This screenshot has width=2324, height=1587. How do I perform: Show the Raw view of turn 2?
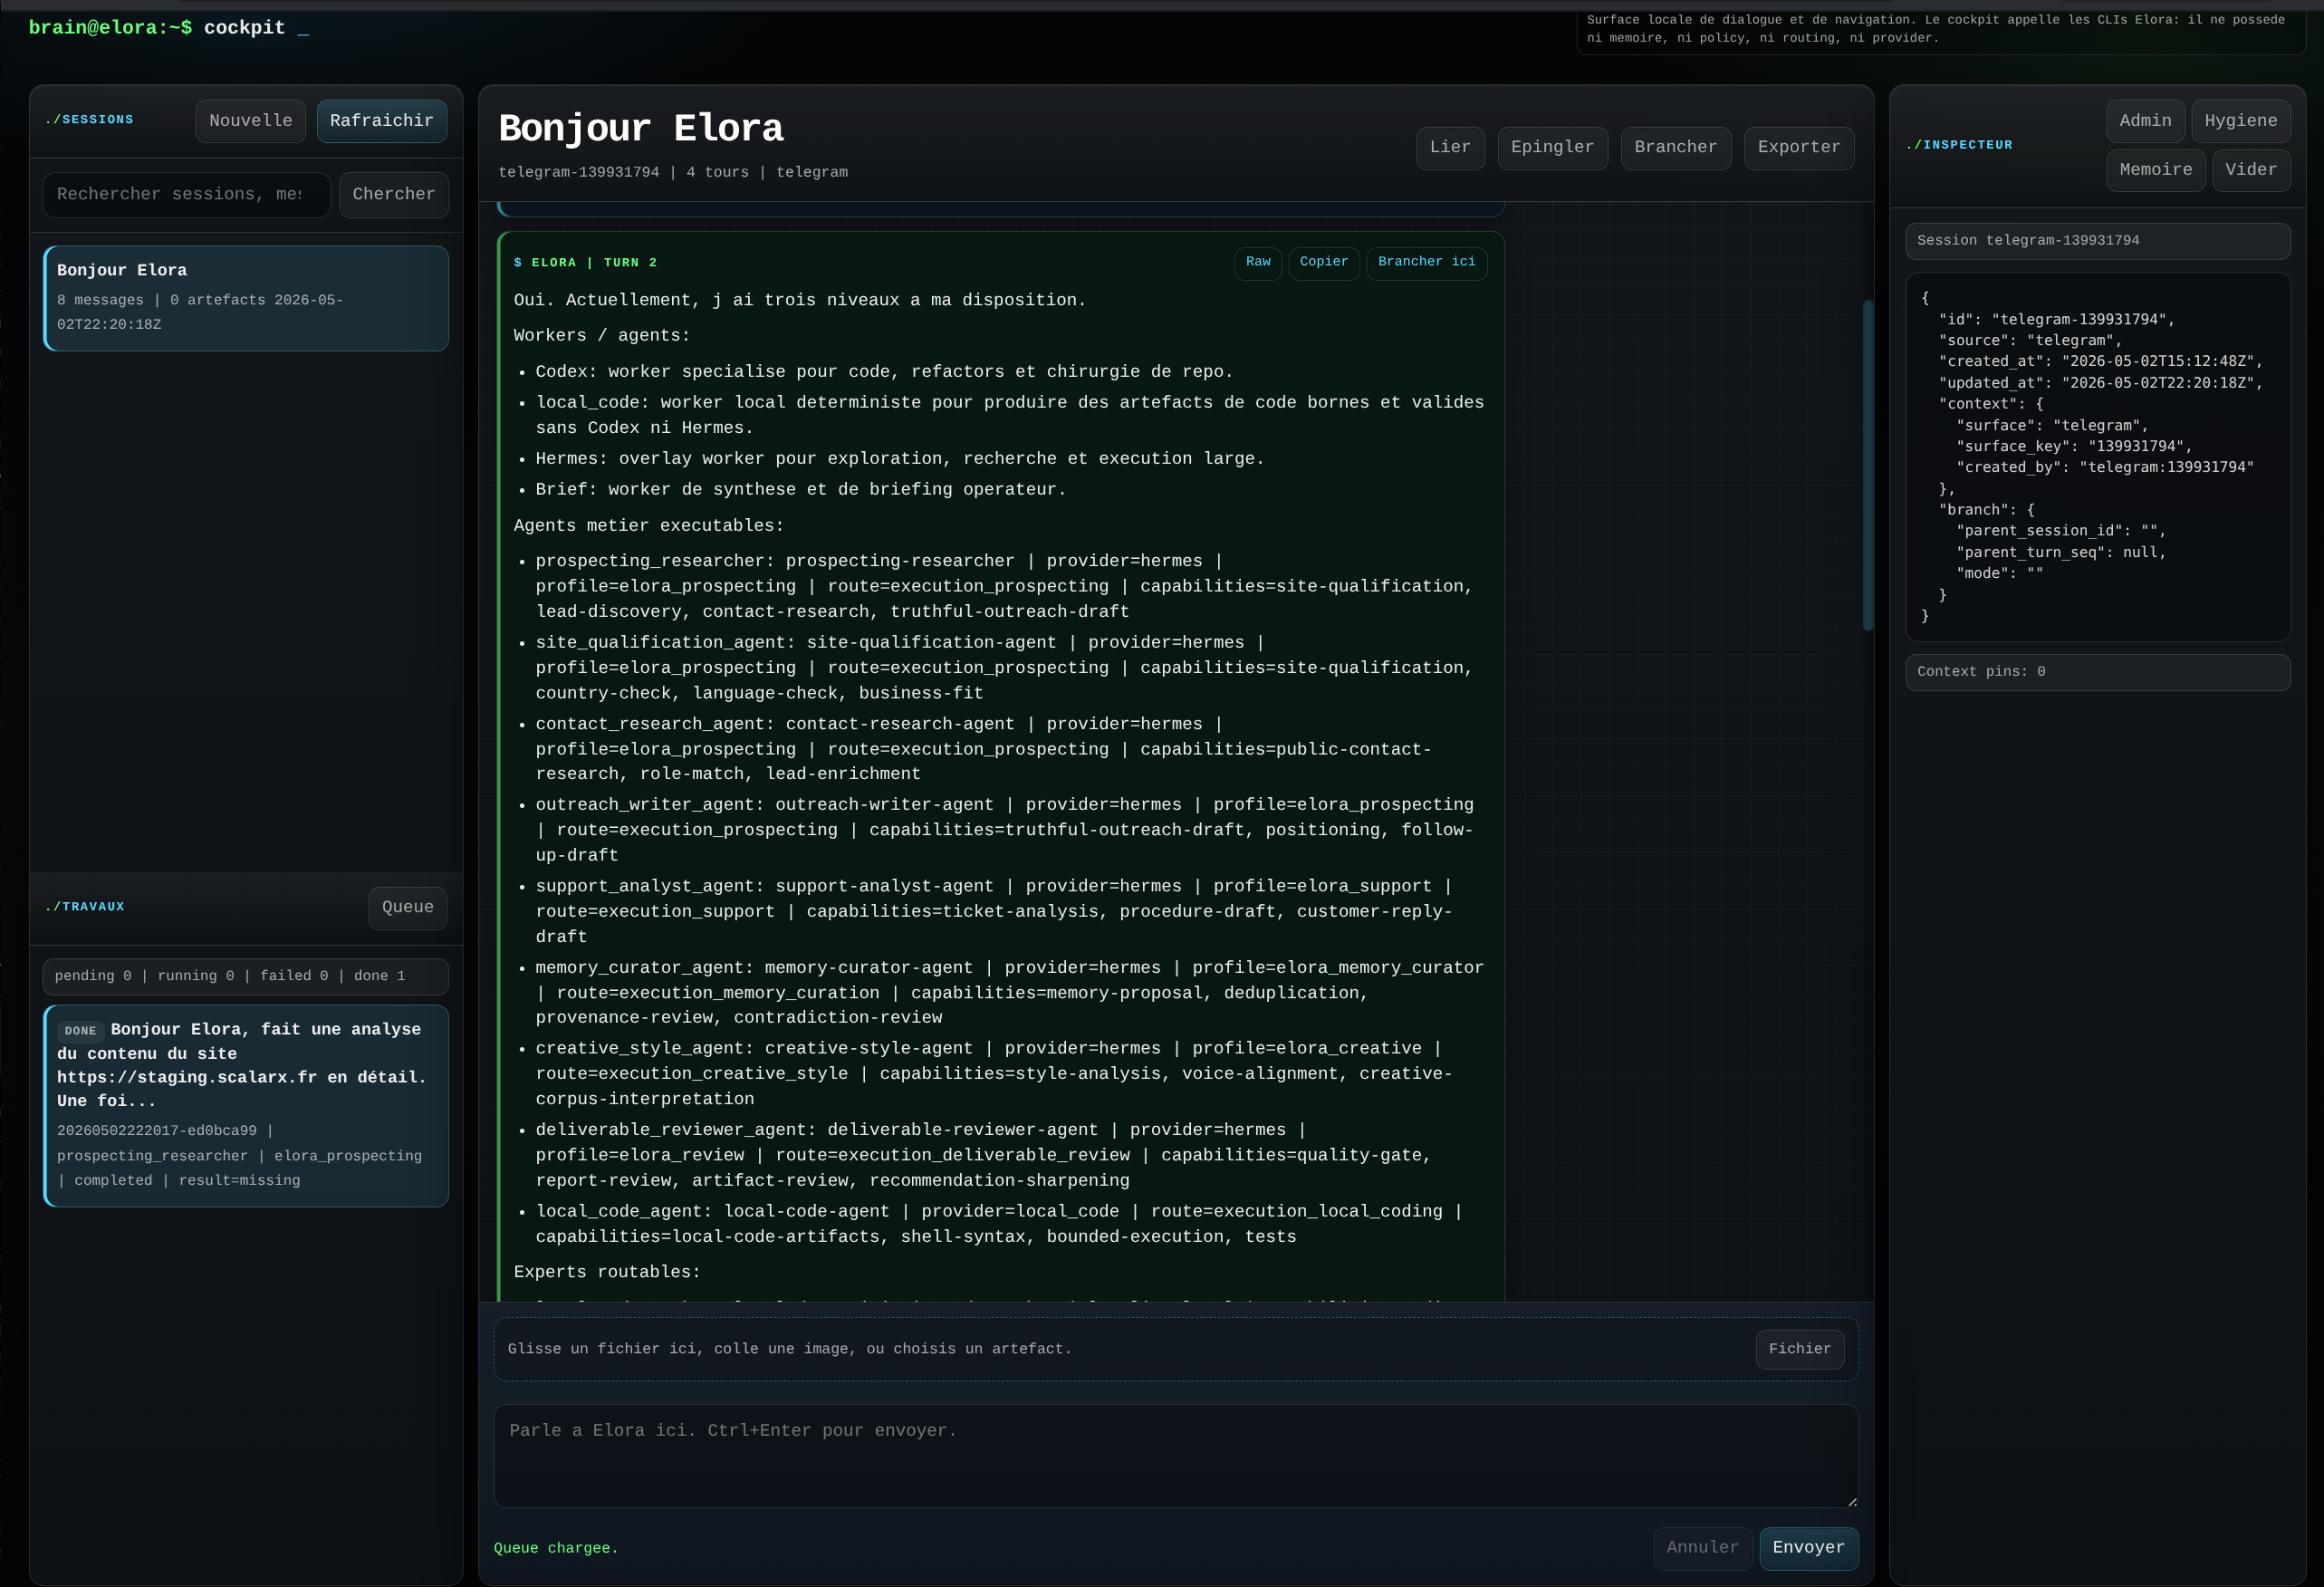tap(1258, 263)
